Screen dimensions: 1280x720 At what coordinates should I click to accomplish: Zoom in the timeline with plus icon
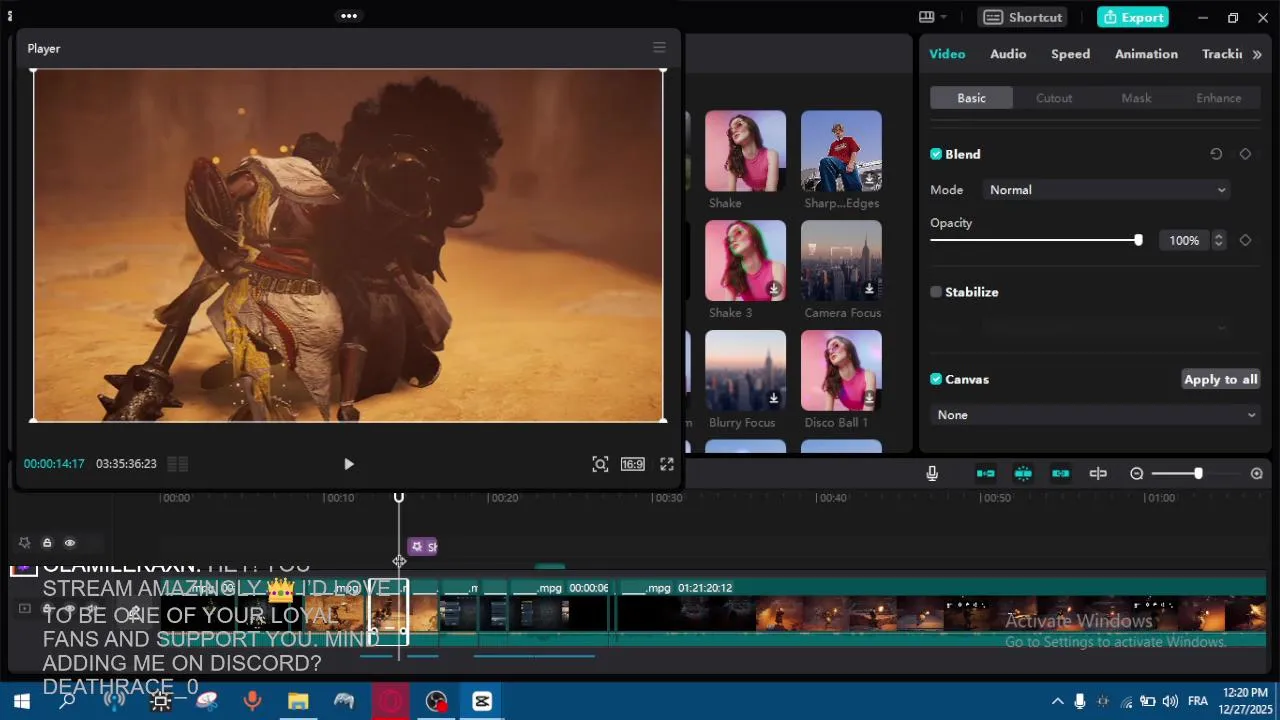tap(1257, 474)
